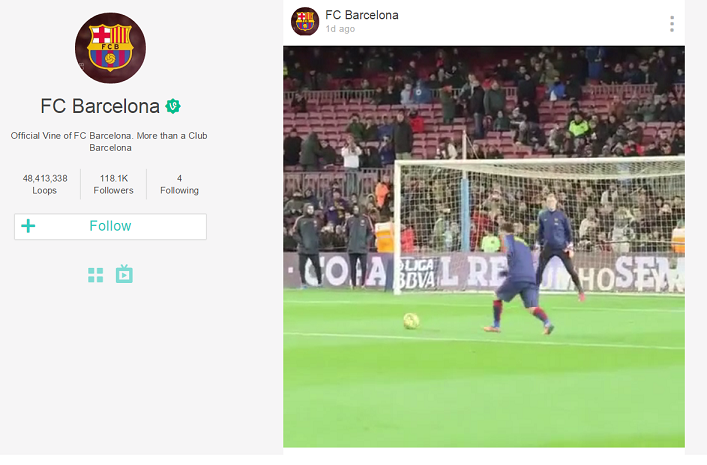Switch to grid view icon
The image size is (707, 465).
click(96, 275)
